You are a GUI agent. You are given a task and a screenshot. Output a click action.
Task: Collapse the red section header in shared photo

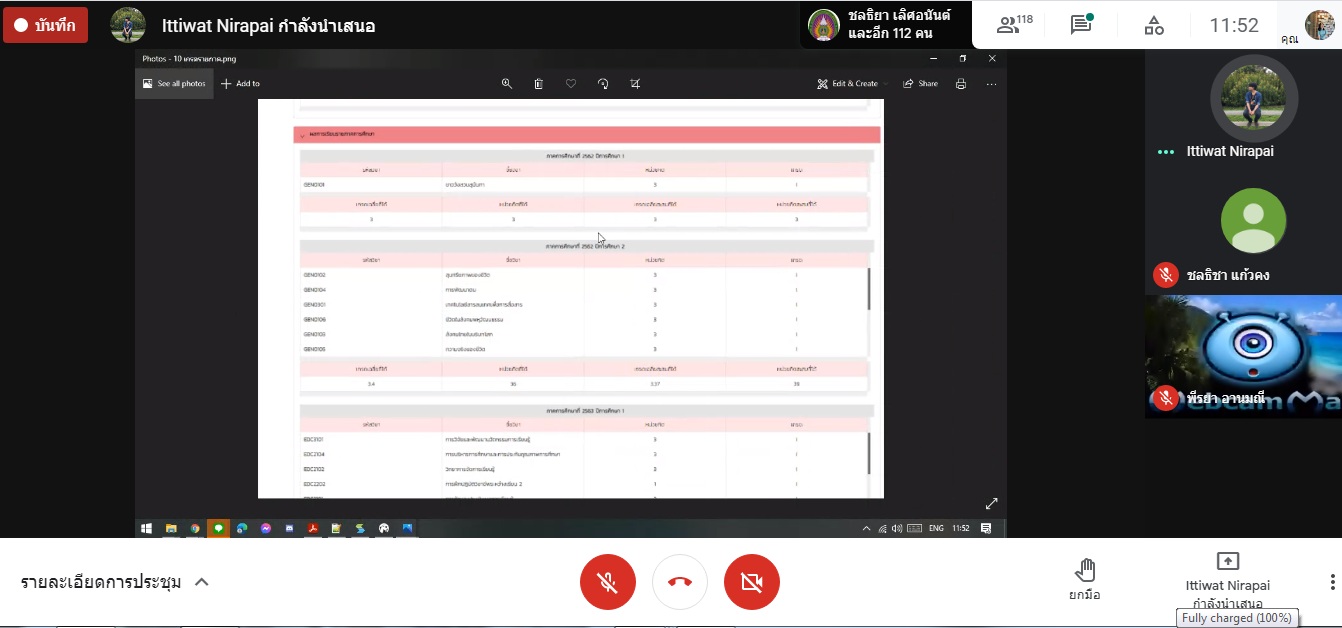click(302, 135)
